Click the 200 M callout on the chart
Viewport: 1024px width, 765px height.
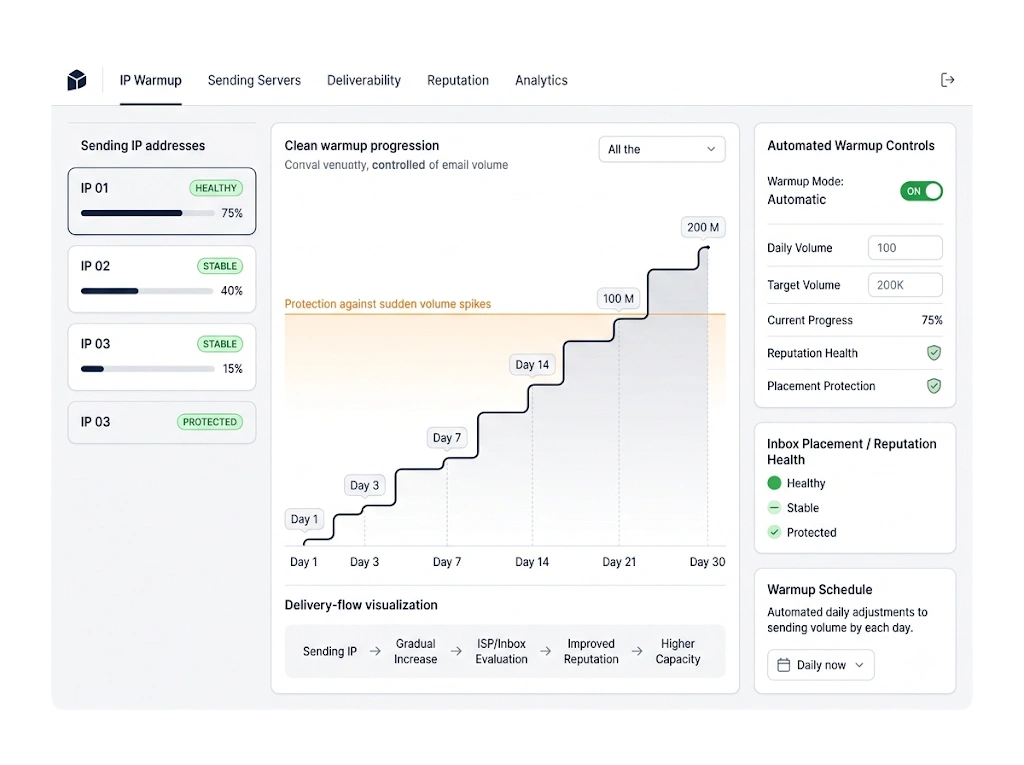[x=703, y=227]
